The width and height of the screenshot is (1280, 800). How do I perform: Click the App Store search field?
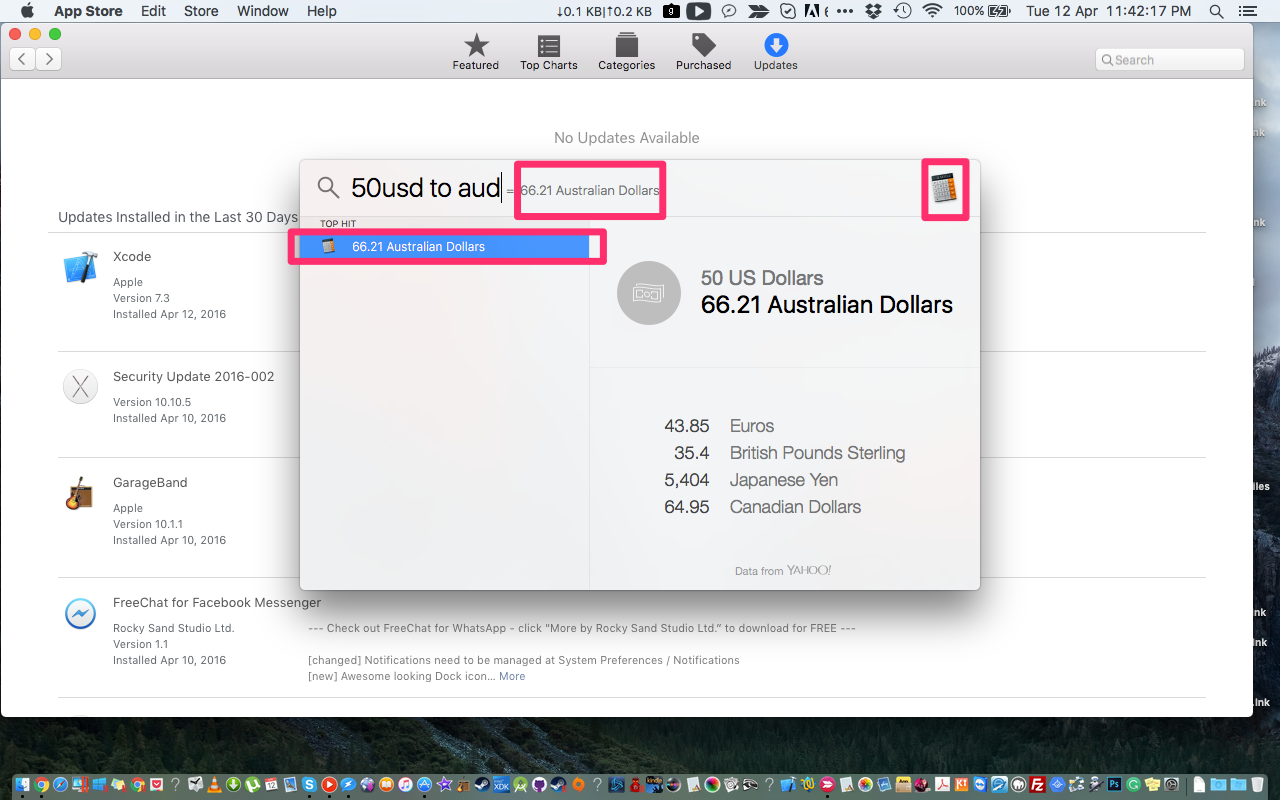click(x=1170, y=60)
